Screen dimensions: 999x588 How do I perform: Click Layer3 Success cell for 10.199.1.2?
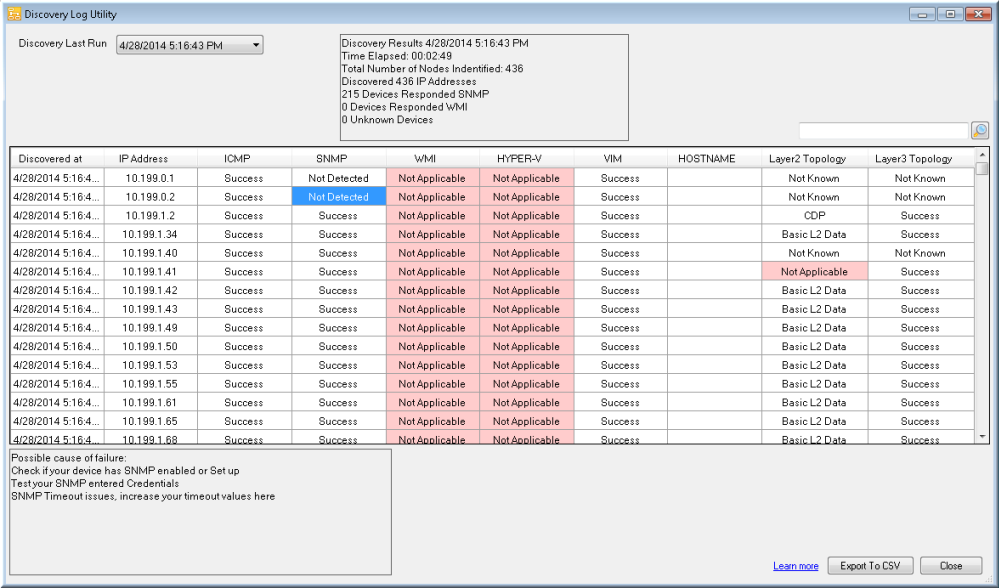pyautogui.click(x=921, y=215)
